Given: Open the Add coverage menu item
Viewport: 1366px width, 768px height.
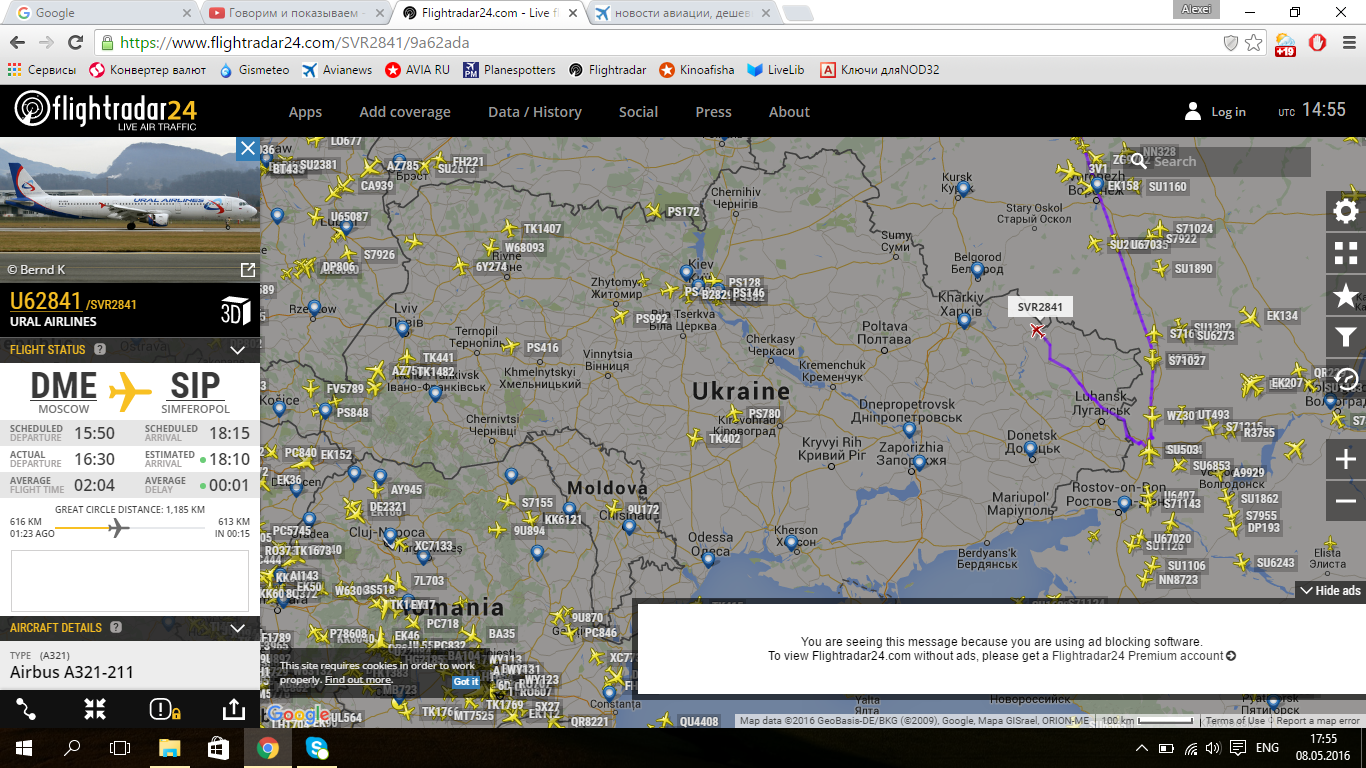Looking at the screenshot, I should 405,112.
